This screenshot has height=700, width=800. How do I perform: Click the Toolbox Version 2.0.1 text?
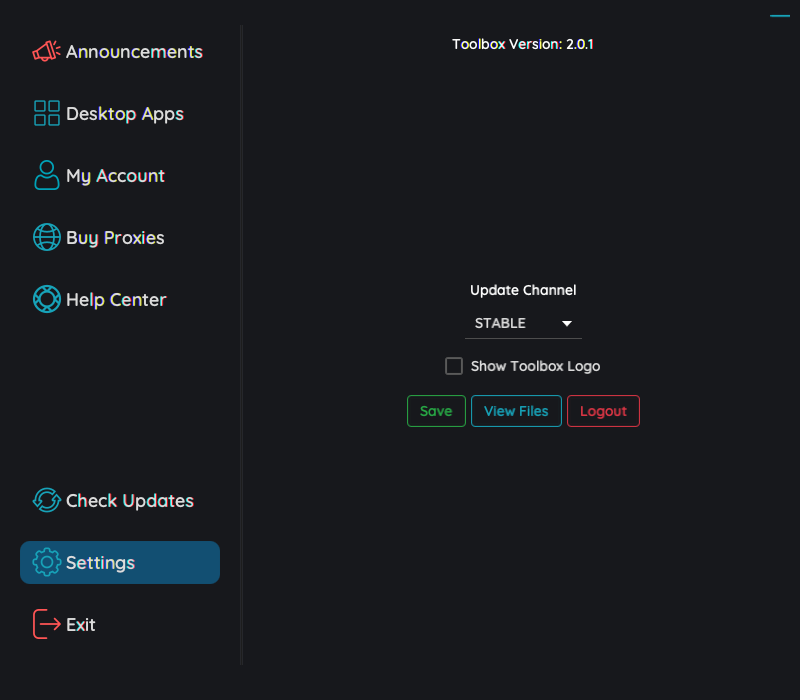522,44
